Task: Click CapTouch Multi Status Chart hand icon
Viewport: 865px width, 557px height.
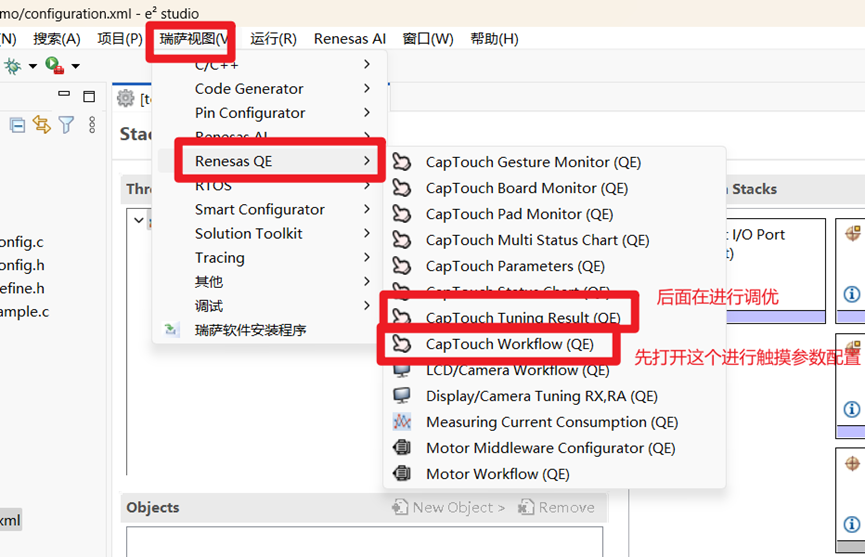Action: coord(402,240)
